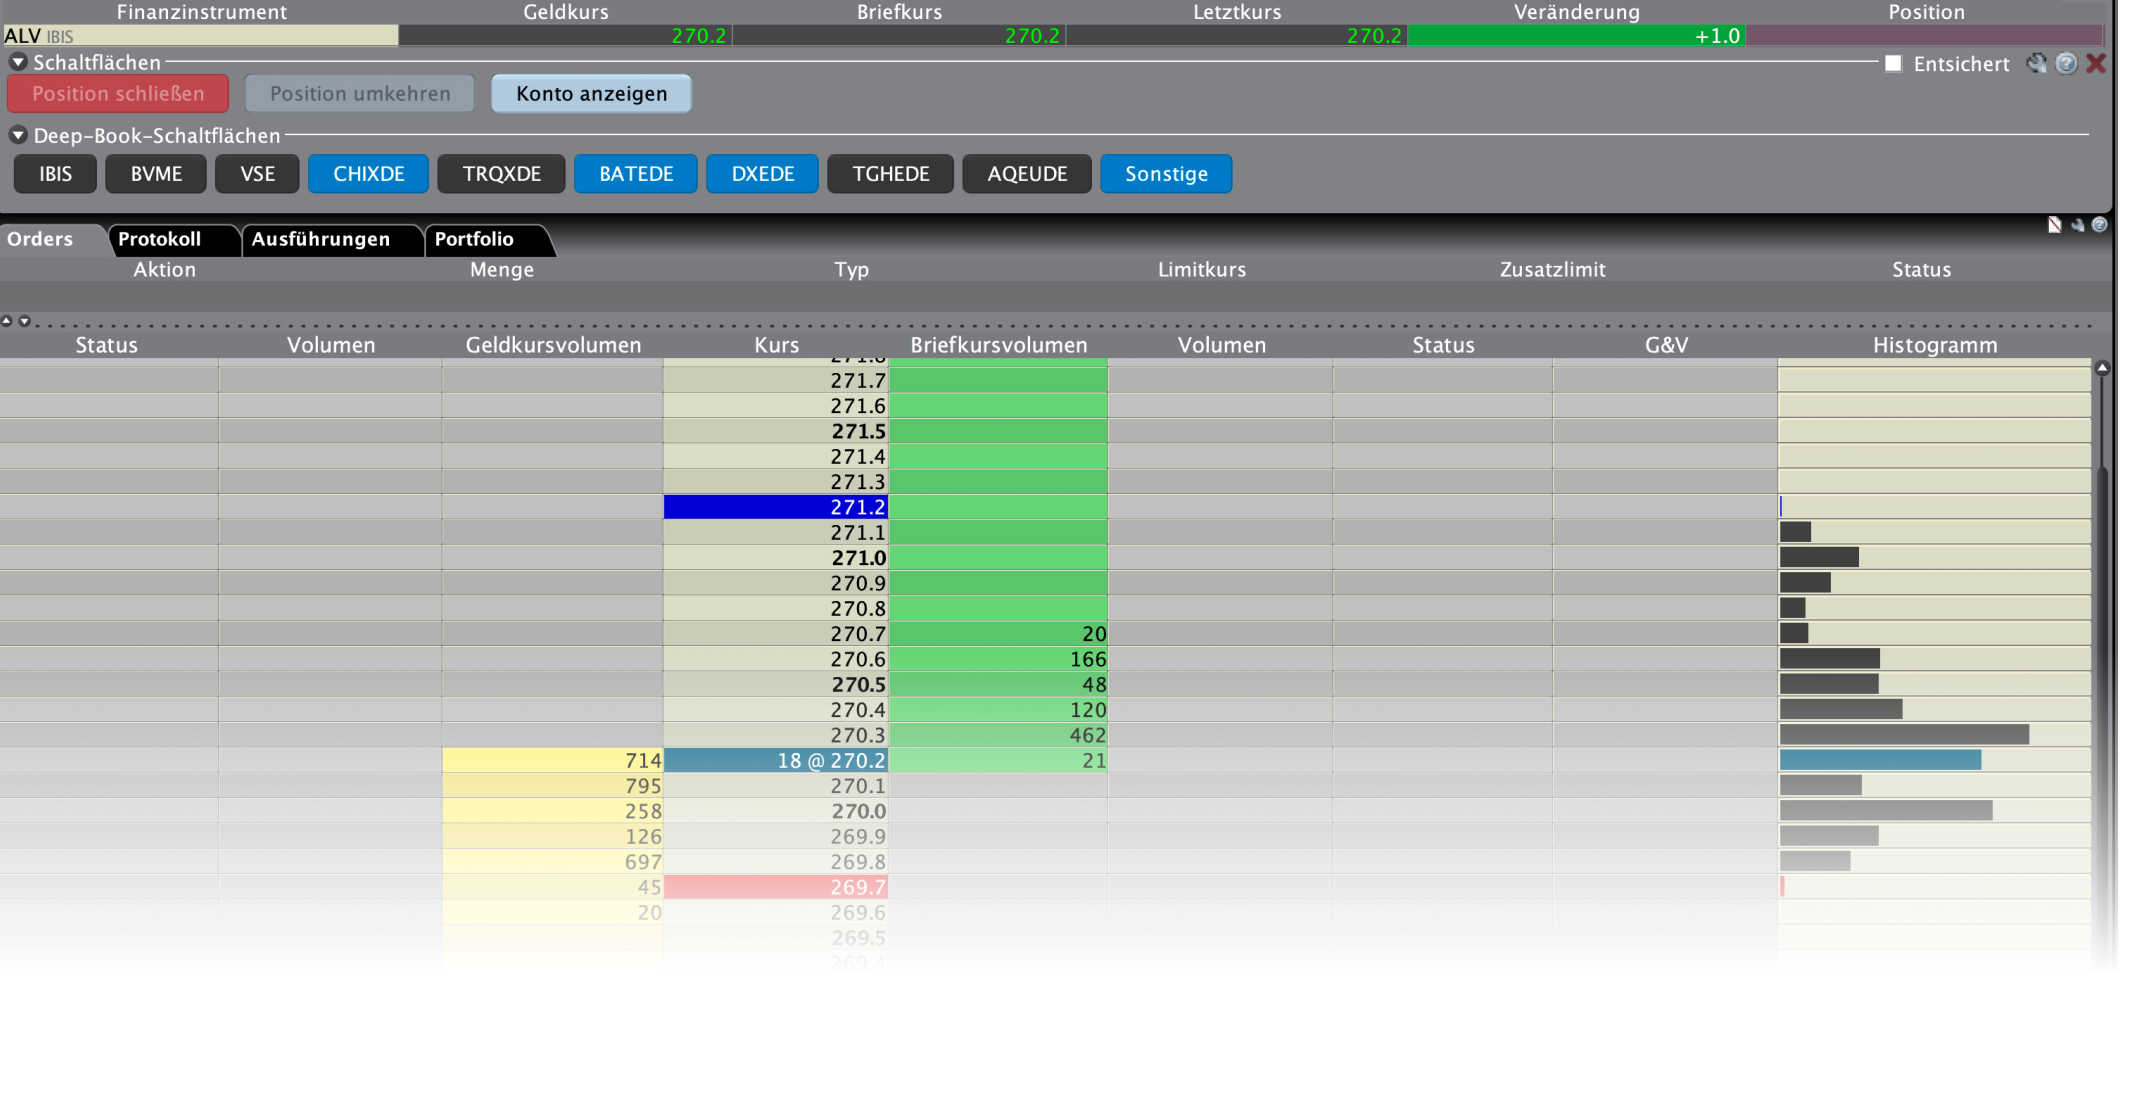This screenshot has height=1104, width=2130.
Task: Click the 271.5 price cell
Action: pyautogui.click(x=776, y=431)
